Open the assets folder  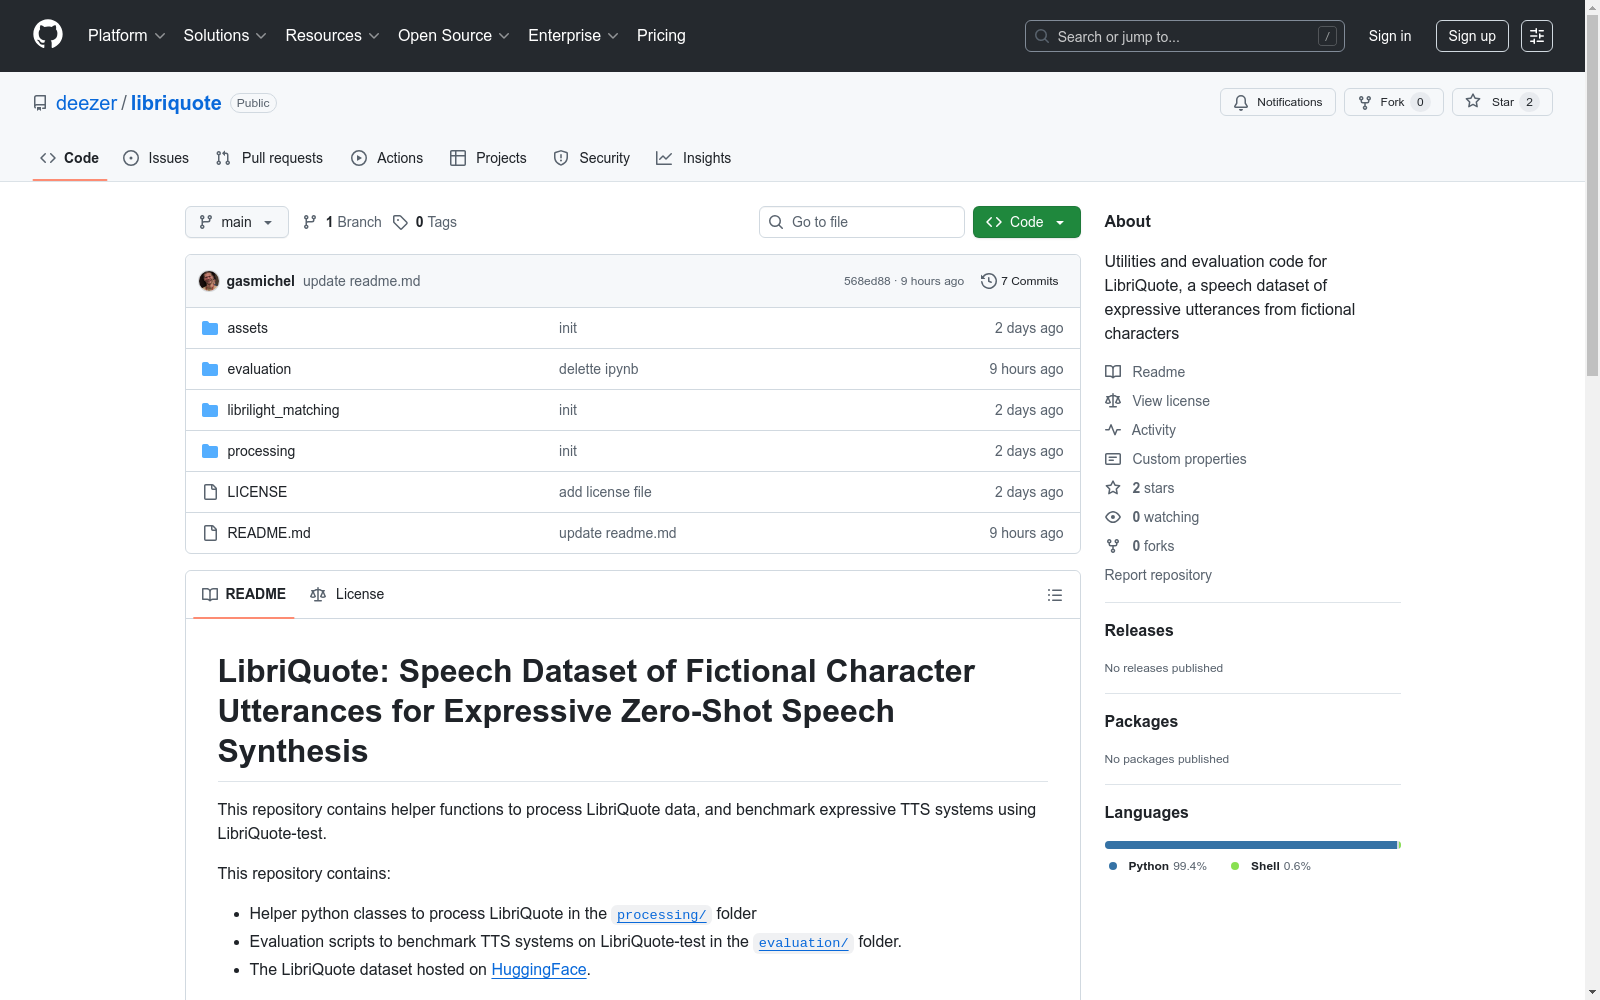pos(247,328)
